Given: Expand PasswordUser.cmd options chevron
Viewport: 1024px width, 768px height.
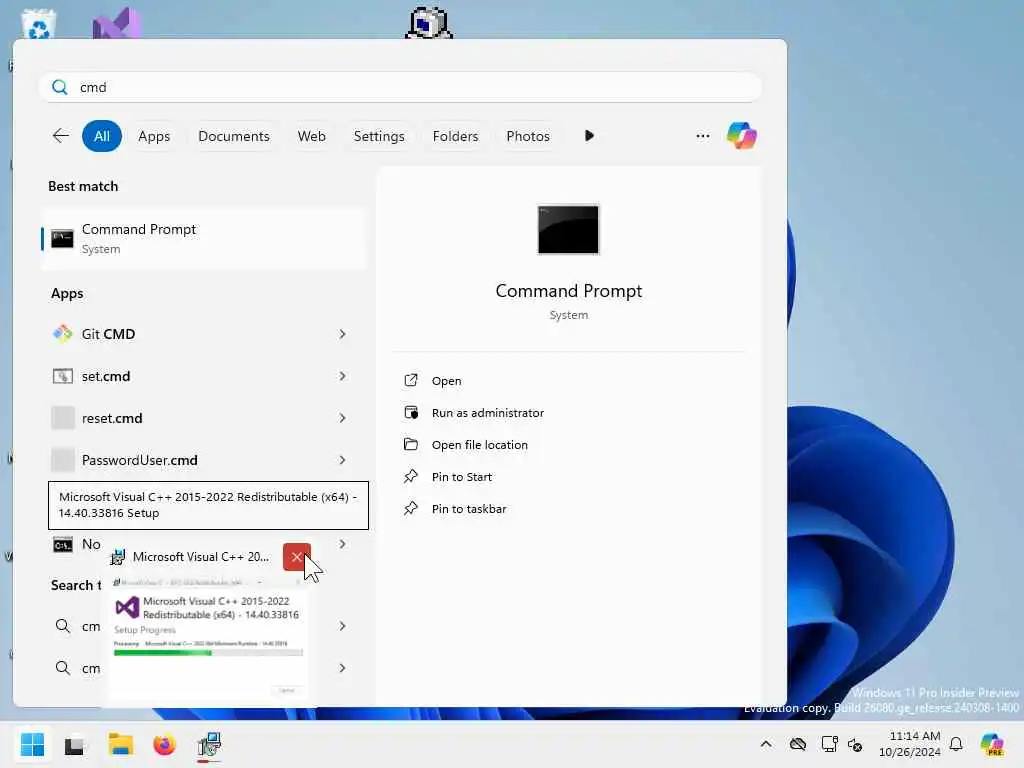Looking at the screenshot, I should [x=342, y=460].
